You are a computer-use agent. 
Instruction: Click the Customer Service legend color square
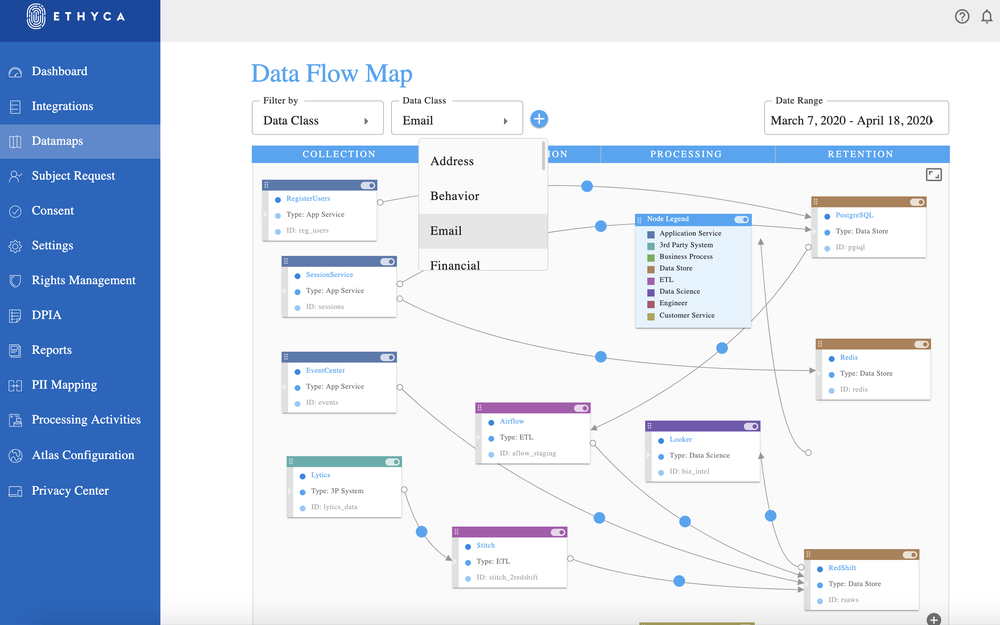point(651,316)
